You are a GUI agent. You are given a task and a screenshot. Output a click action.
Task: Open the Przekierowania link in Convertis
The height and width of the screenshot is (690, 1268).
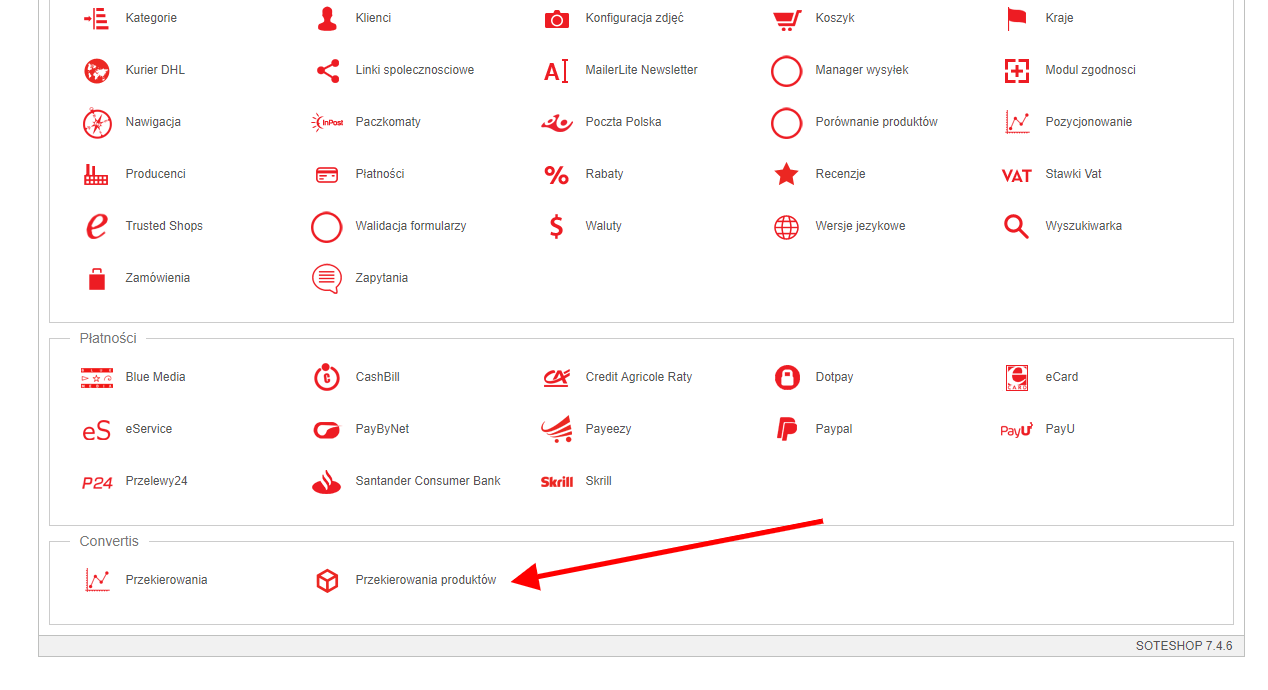pos(167,580)
